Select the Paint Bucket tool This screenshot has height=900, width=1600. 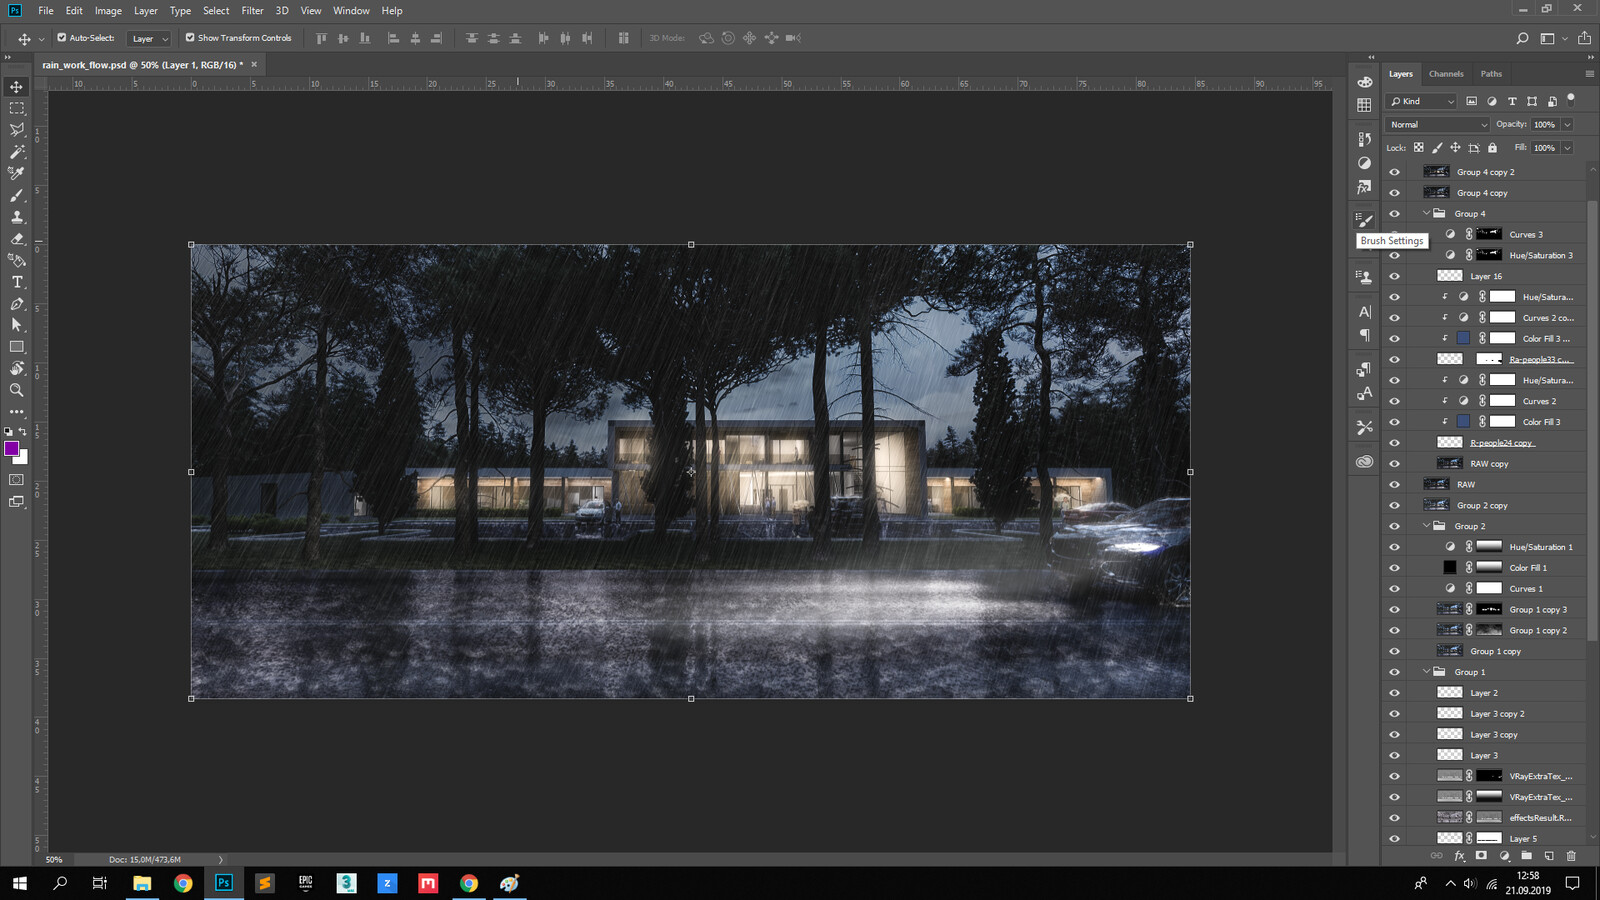pos(17,260)
